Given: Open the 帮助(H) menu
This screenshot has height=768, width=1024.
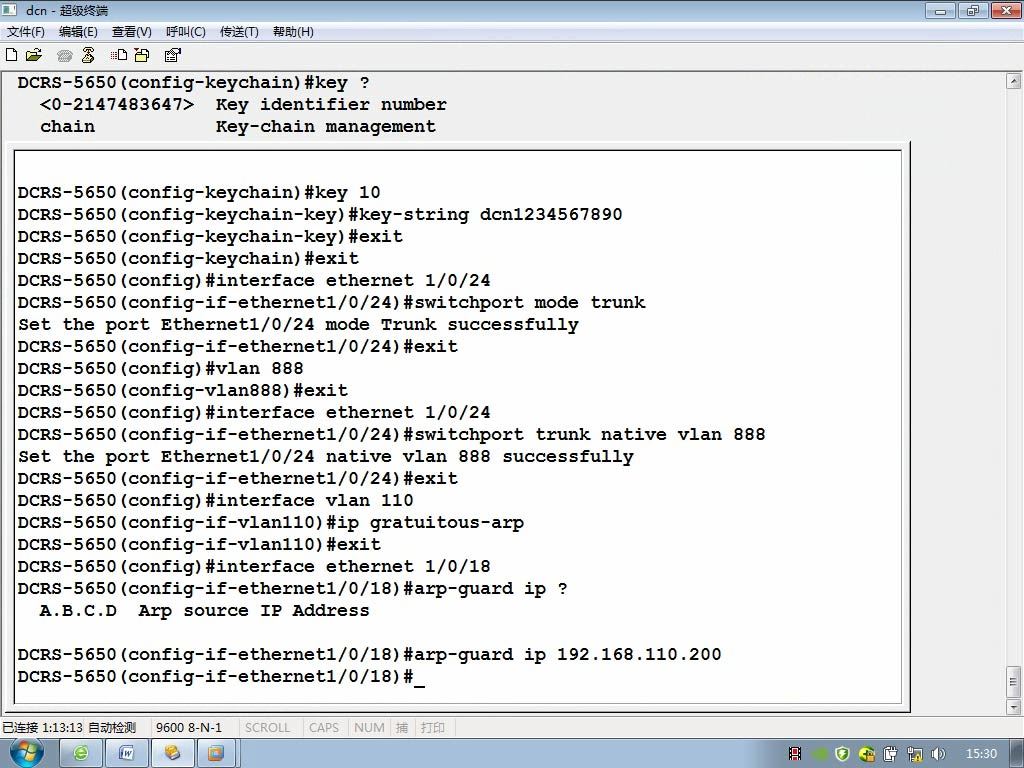Looking at the screenshot, I should [x=293, y=31].
